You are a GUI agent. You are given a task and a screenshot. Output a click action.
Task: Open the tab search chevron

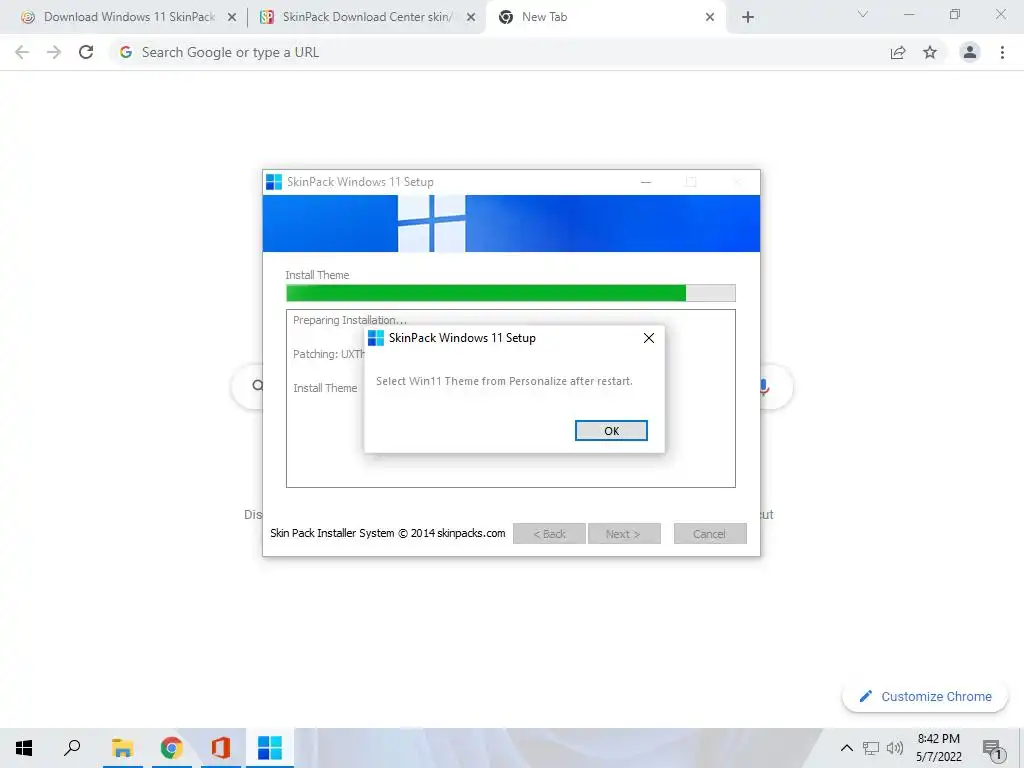tap(863, 14)
